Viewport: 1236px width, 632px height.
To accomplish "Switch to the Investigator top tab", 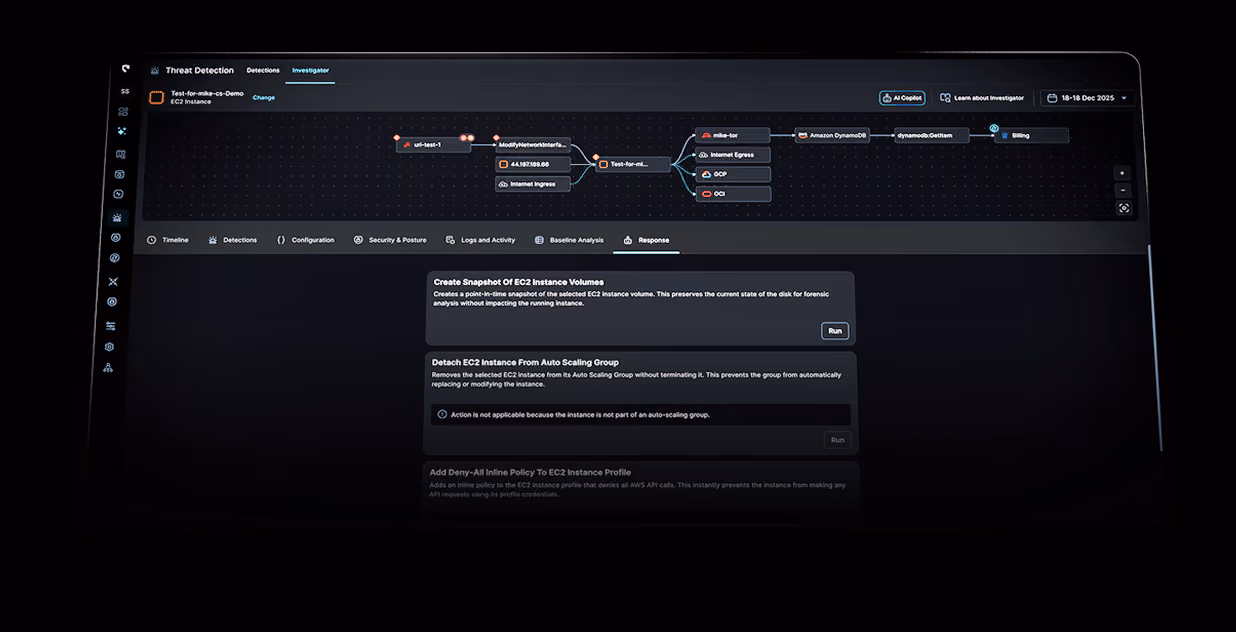I will pos(310,71).
